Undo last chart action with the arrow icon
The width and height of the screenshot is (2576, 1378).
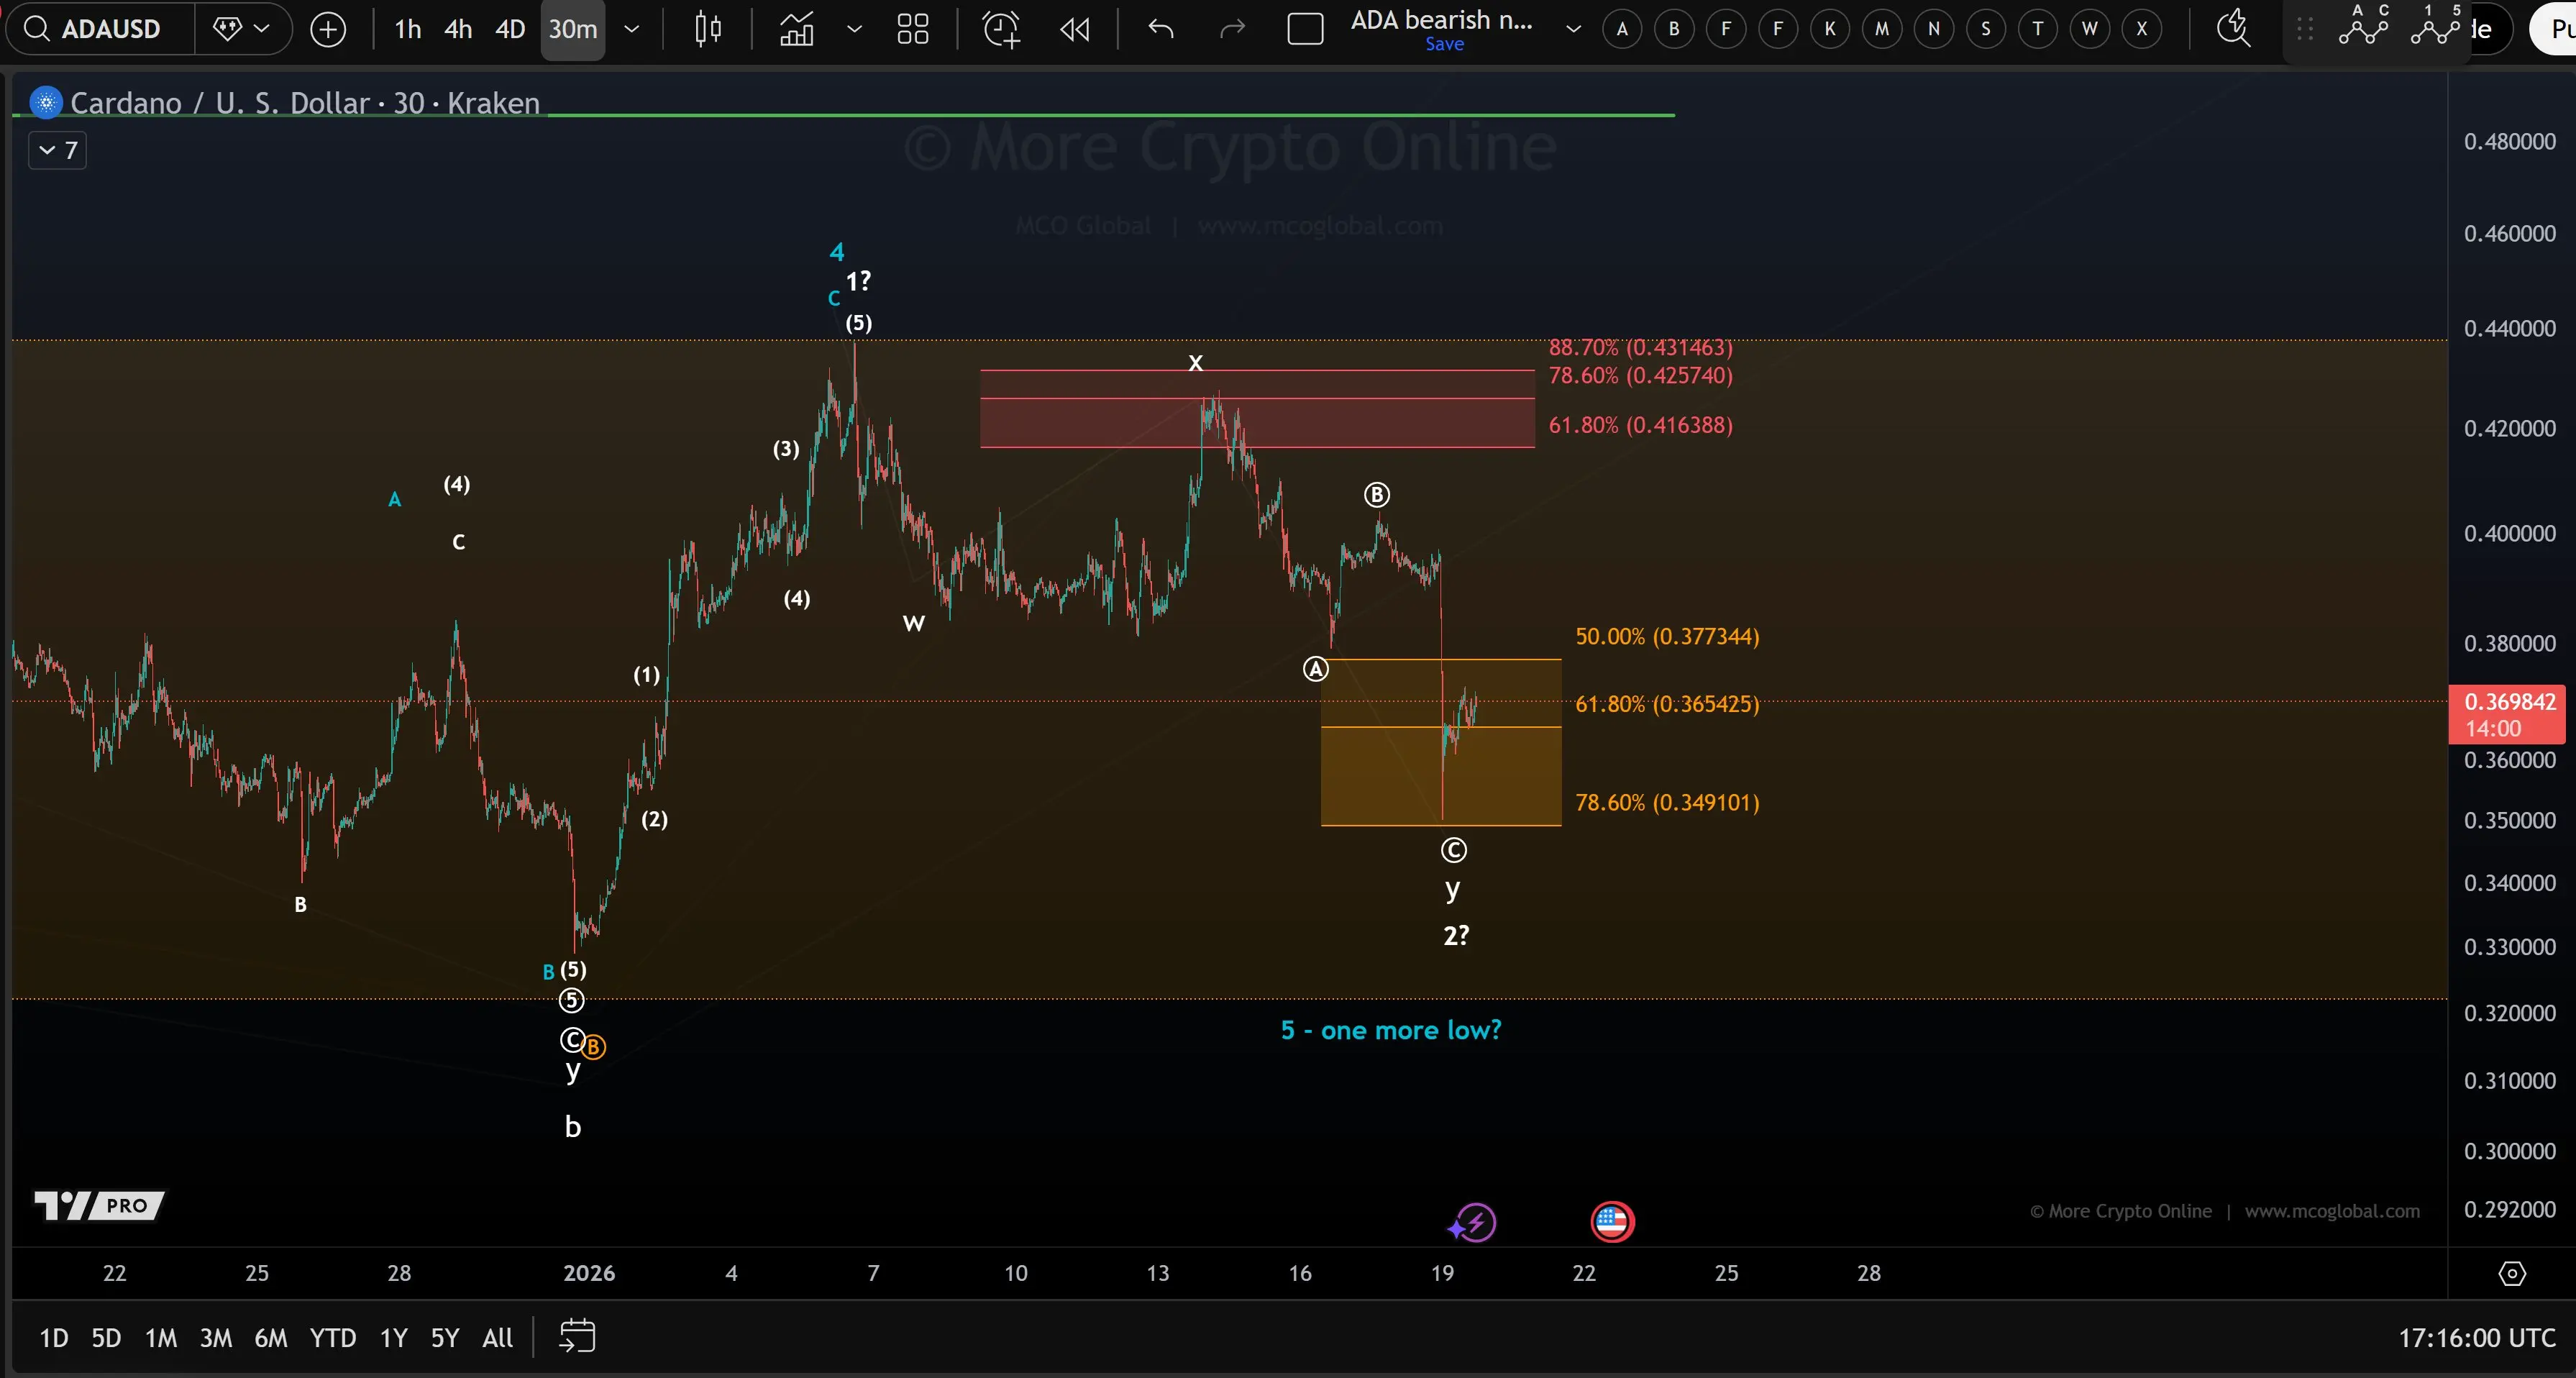pyautogui.click(x=1160, y=29)
